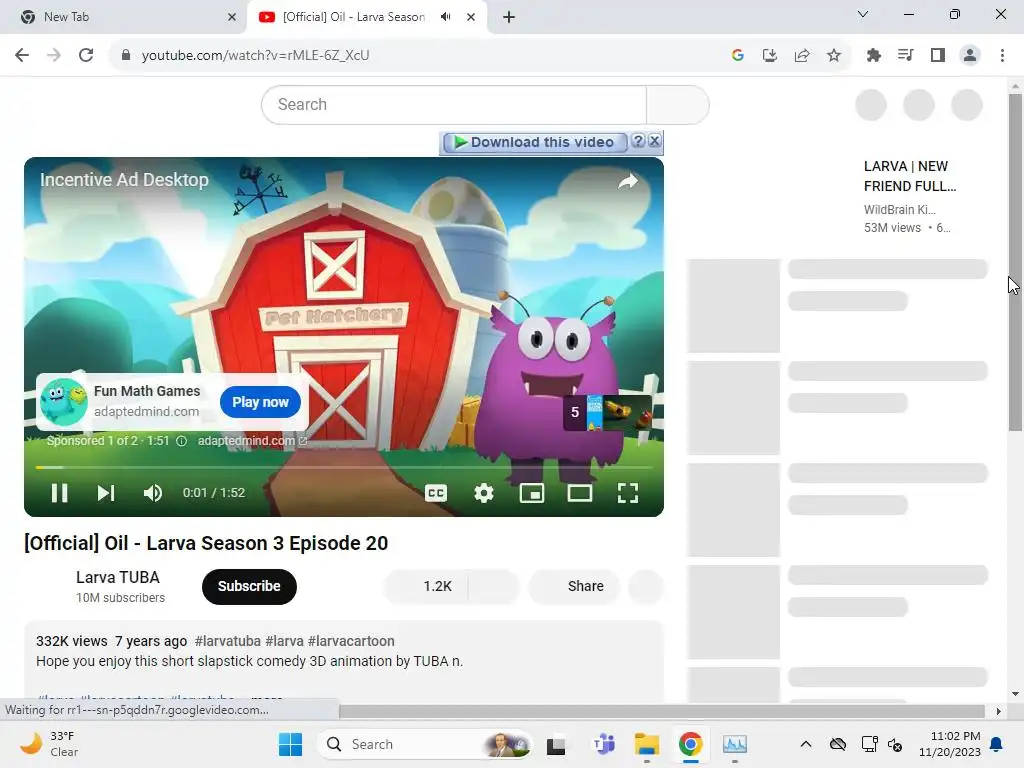Click the horizontal scrollbar right arrow
Image resolution: width=1024 pixels, height=768 pixels.
tap(999, 711)
